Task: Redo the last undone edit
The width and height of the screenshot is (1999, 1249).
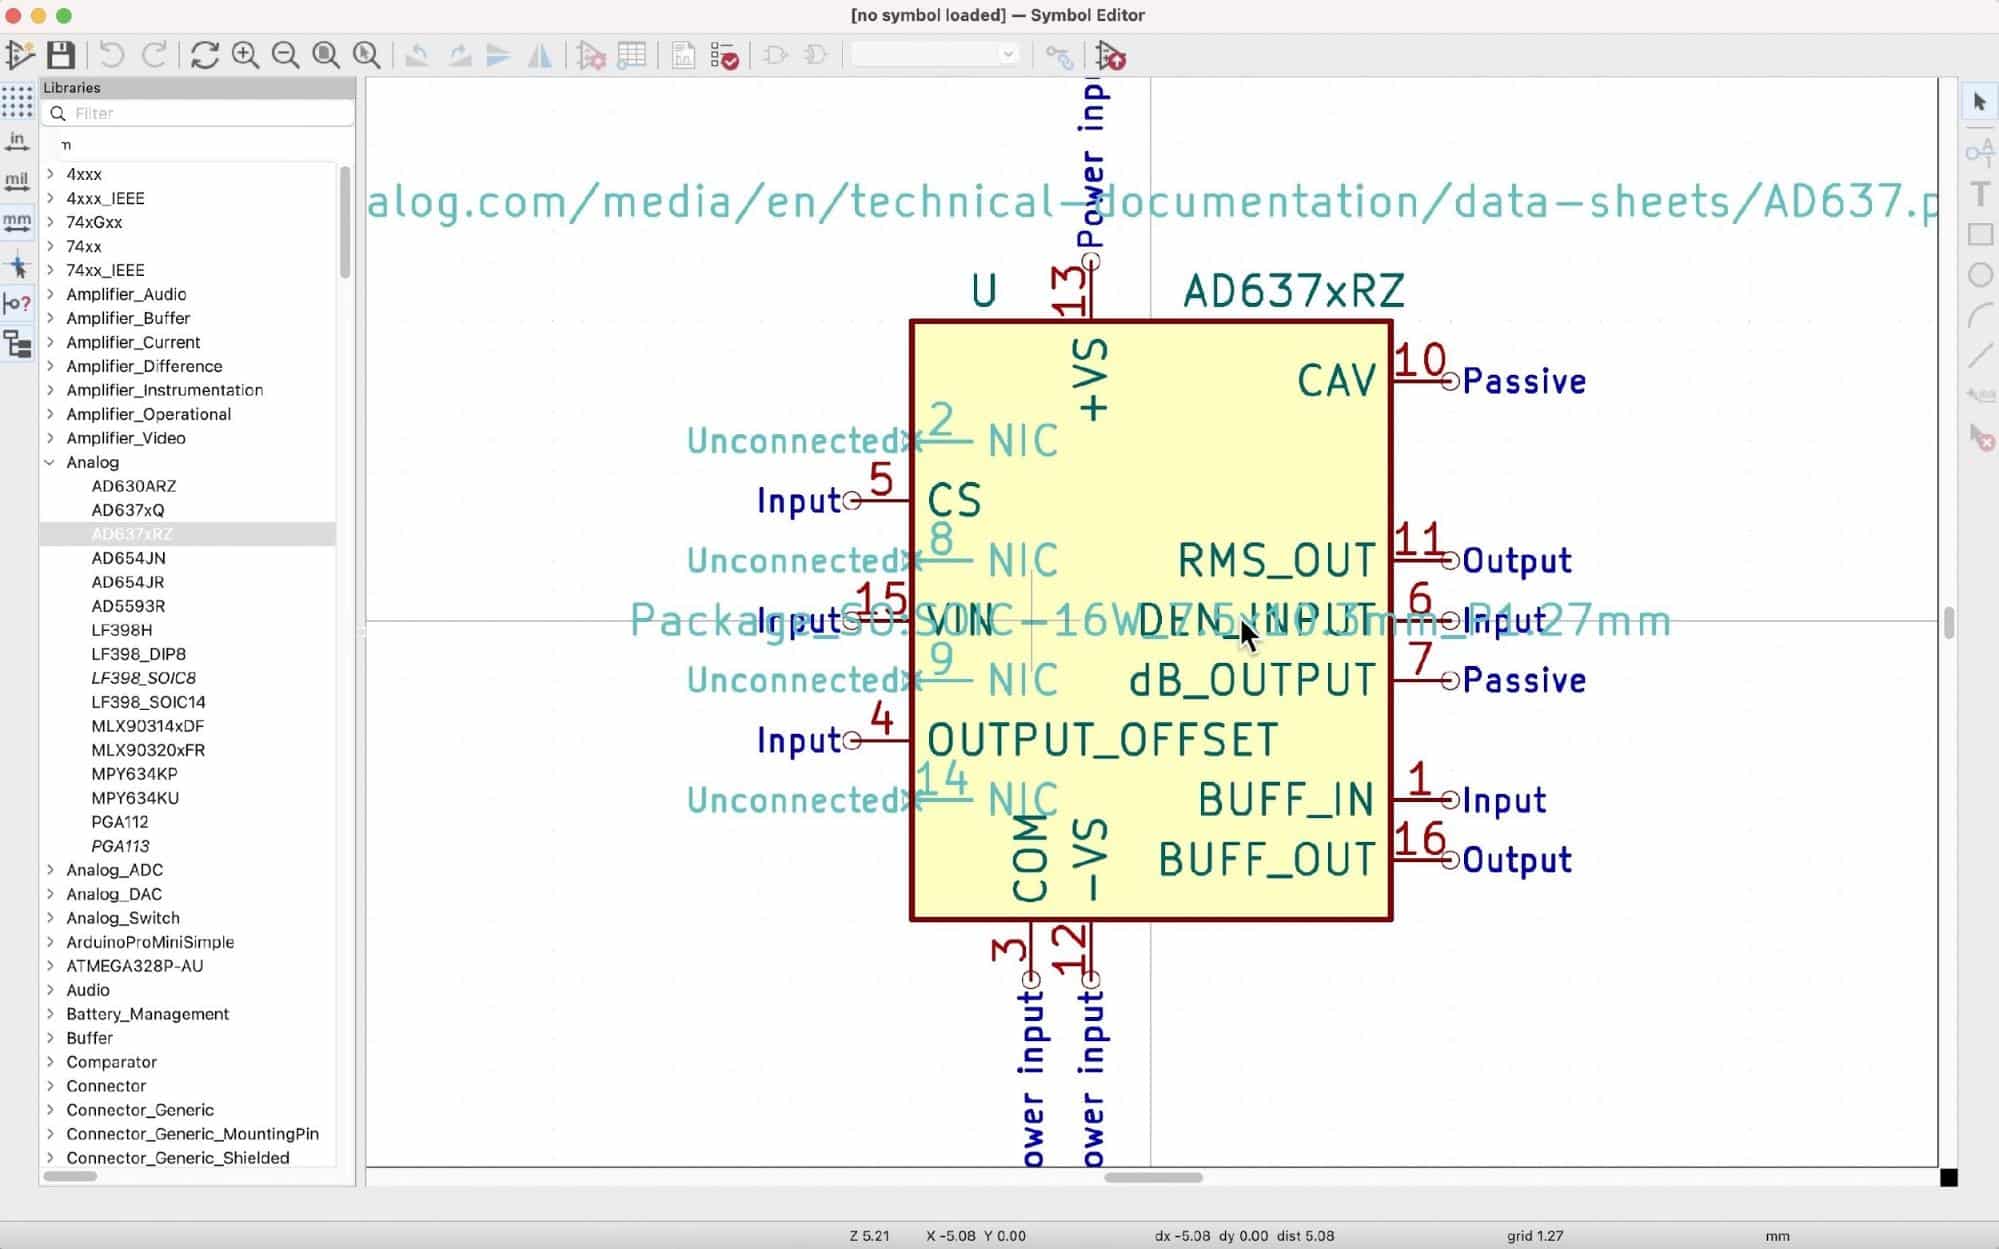Action: coord(154,55)
